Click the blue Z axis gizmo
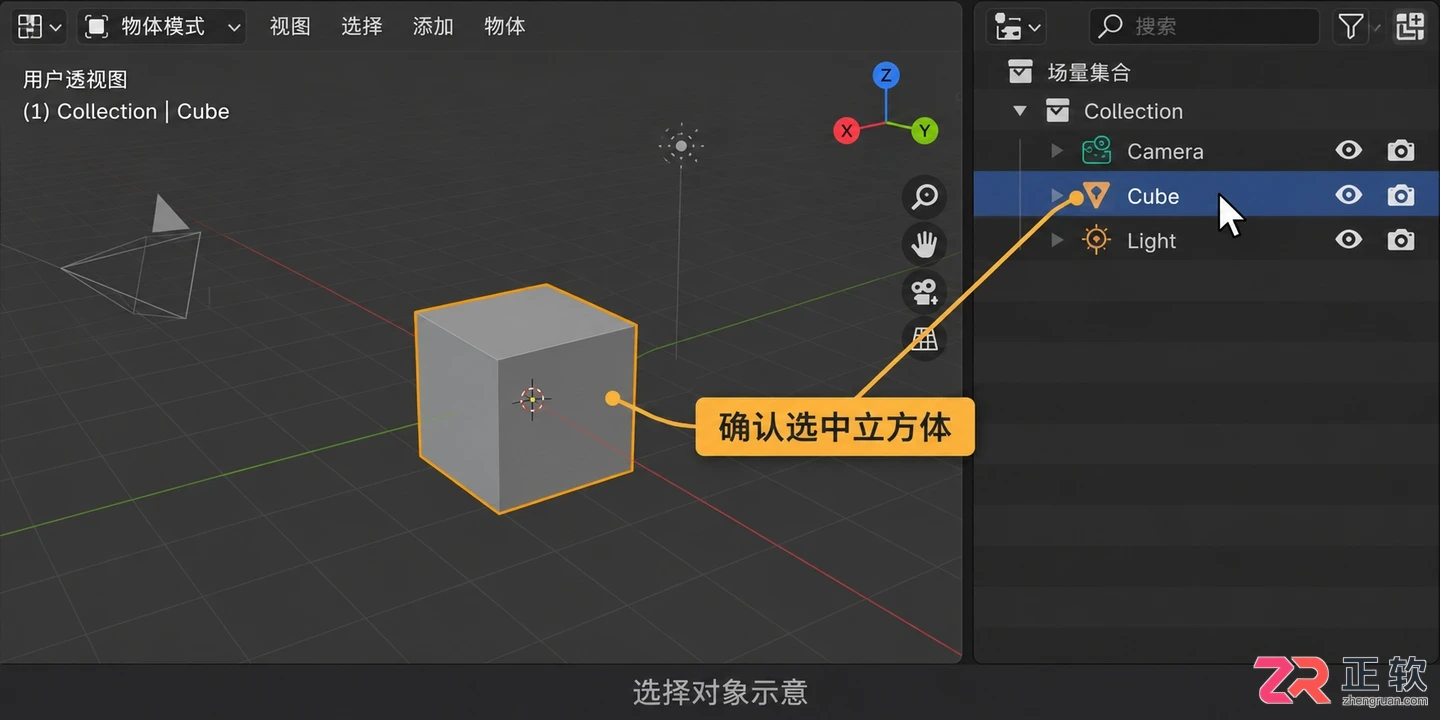Viewport: 1440px width, 720px height. point(886,75)
